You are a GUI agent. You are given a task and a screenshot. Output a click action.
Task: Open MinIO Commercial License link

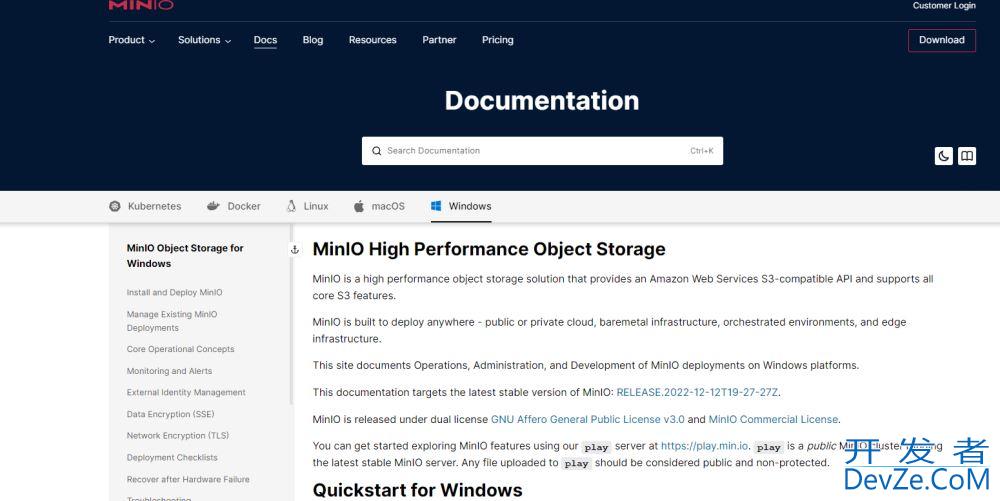click(773, 419)
